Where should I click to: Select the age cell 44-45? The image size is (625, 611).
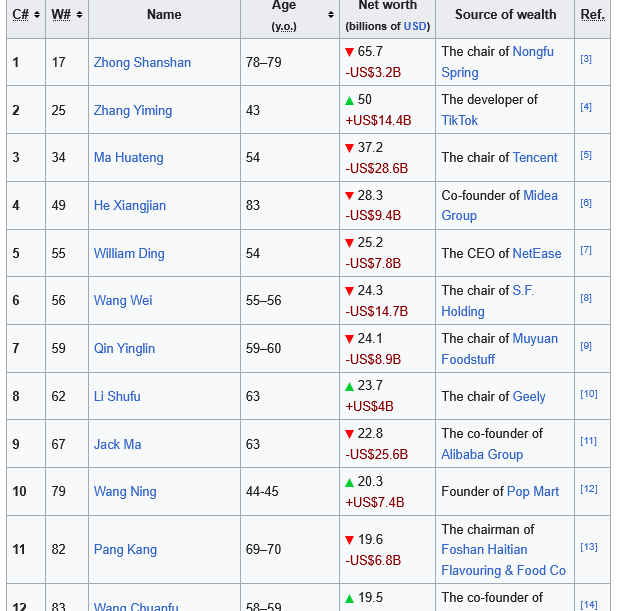[x=262, y=491]
